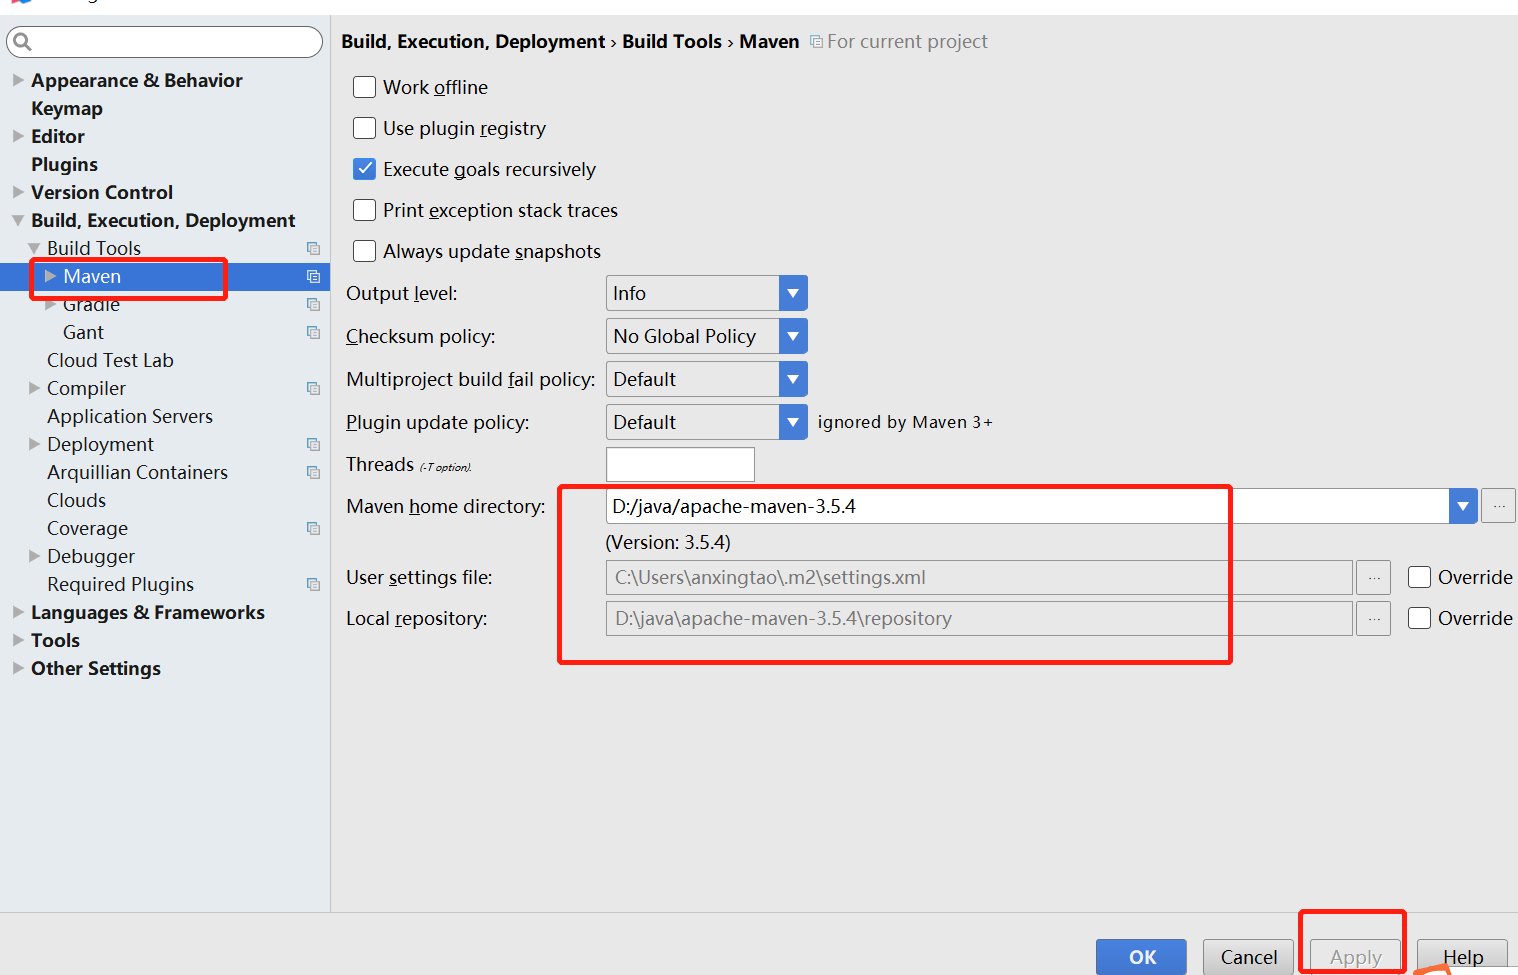This screenshot has height=975, width=1518.
Task: Click project-level icon on Compiler row
Action: 313,388
